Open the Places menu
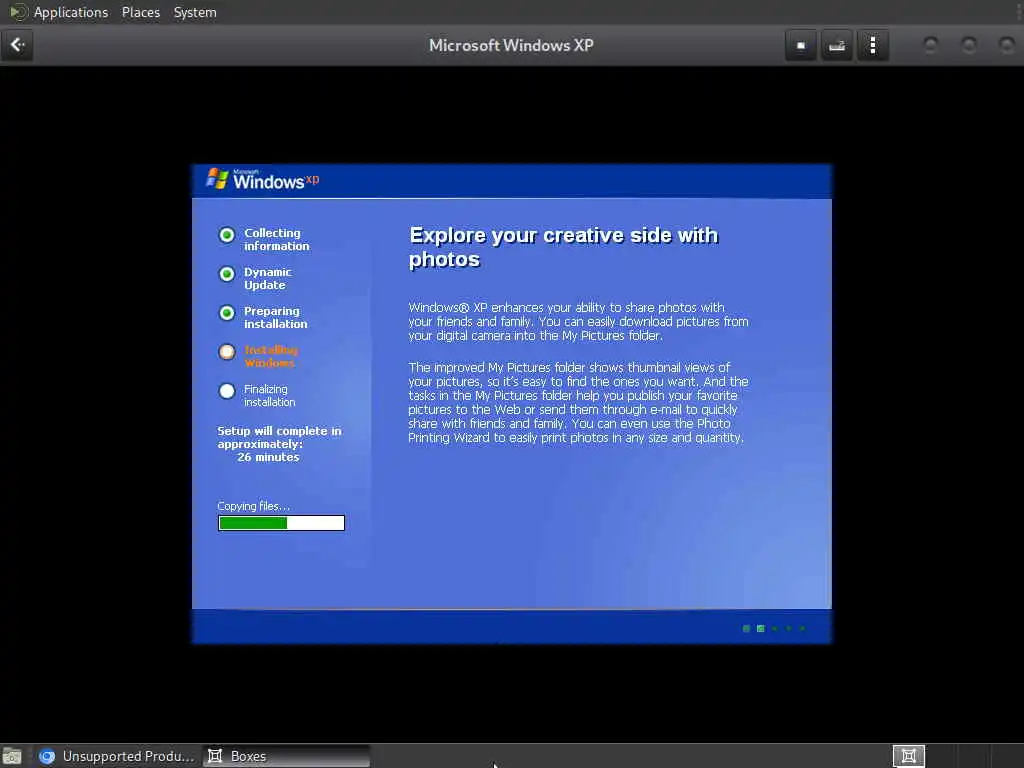 (x=140, y=12)
